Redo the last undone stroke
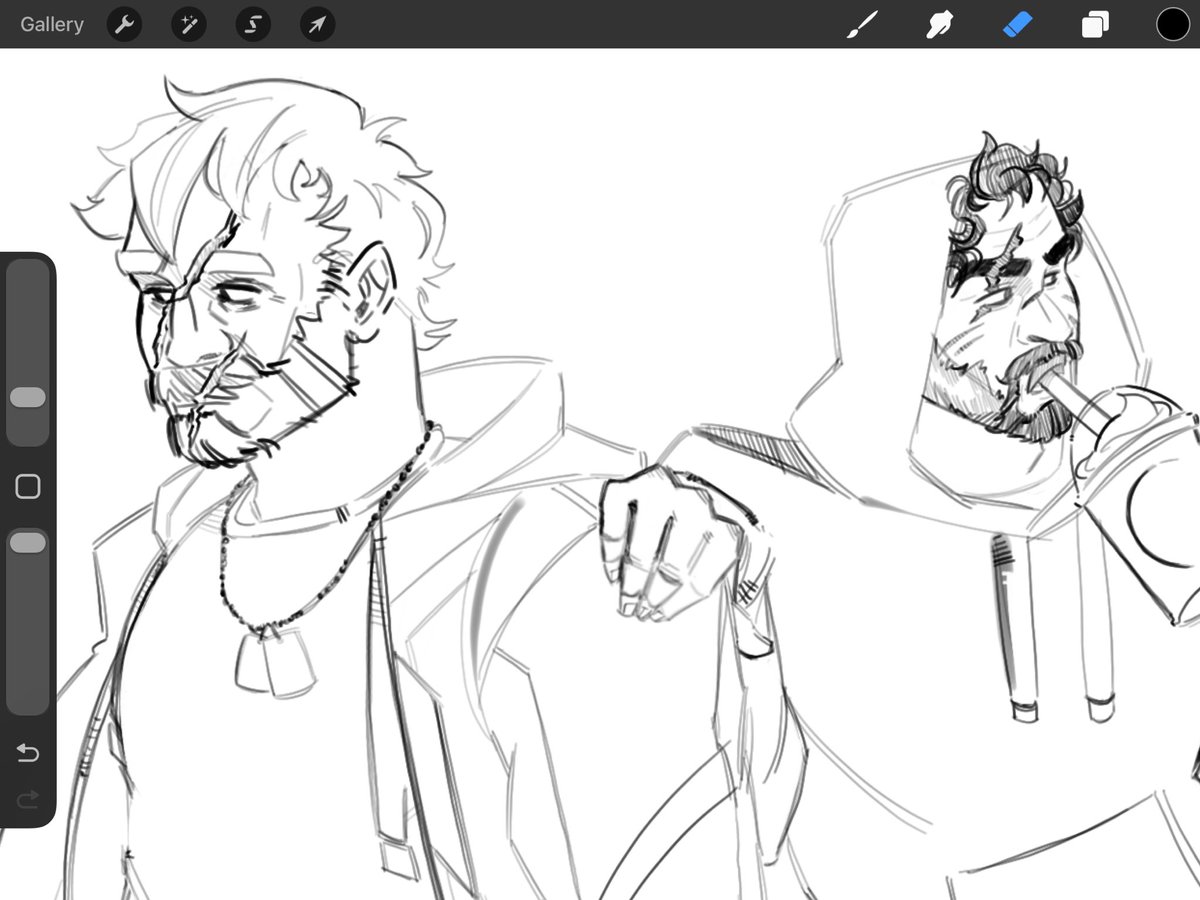 coord(28,798)
